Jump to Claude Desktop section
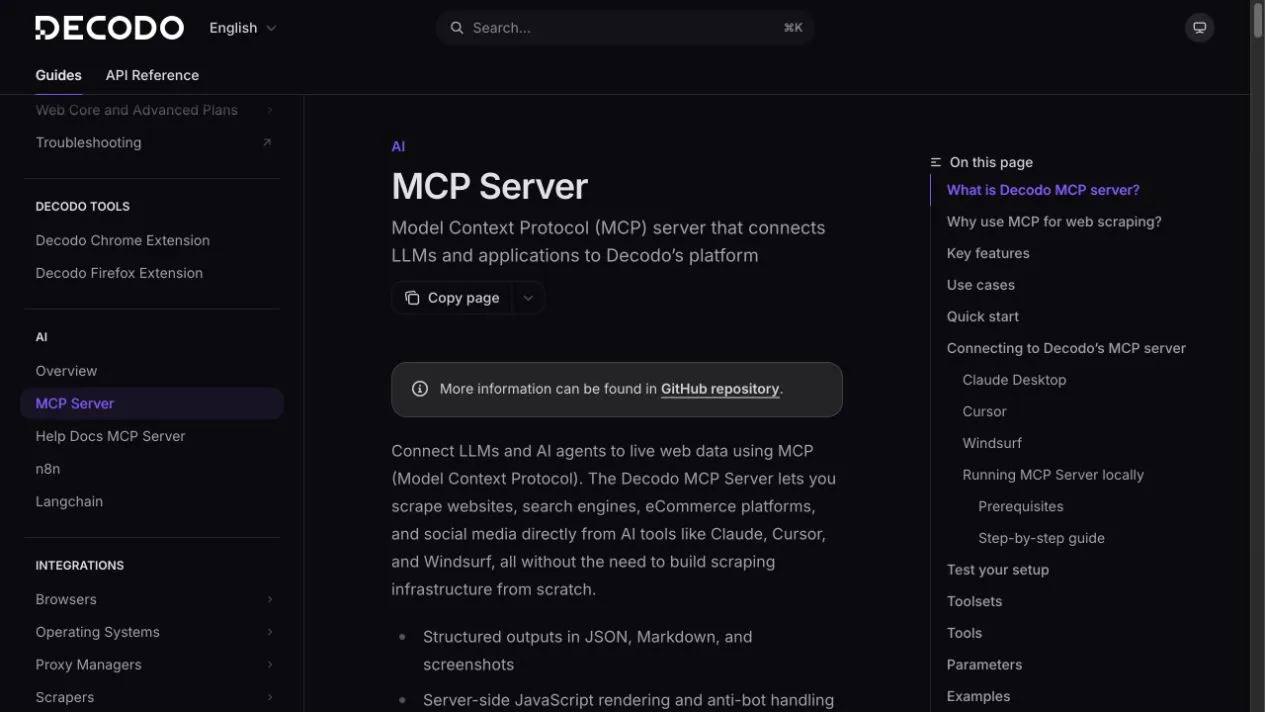The height and width of the screenshot is (712, 1265). pos(1014,380)
